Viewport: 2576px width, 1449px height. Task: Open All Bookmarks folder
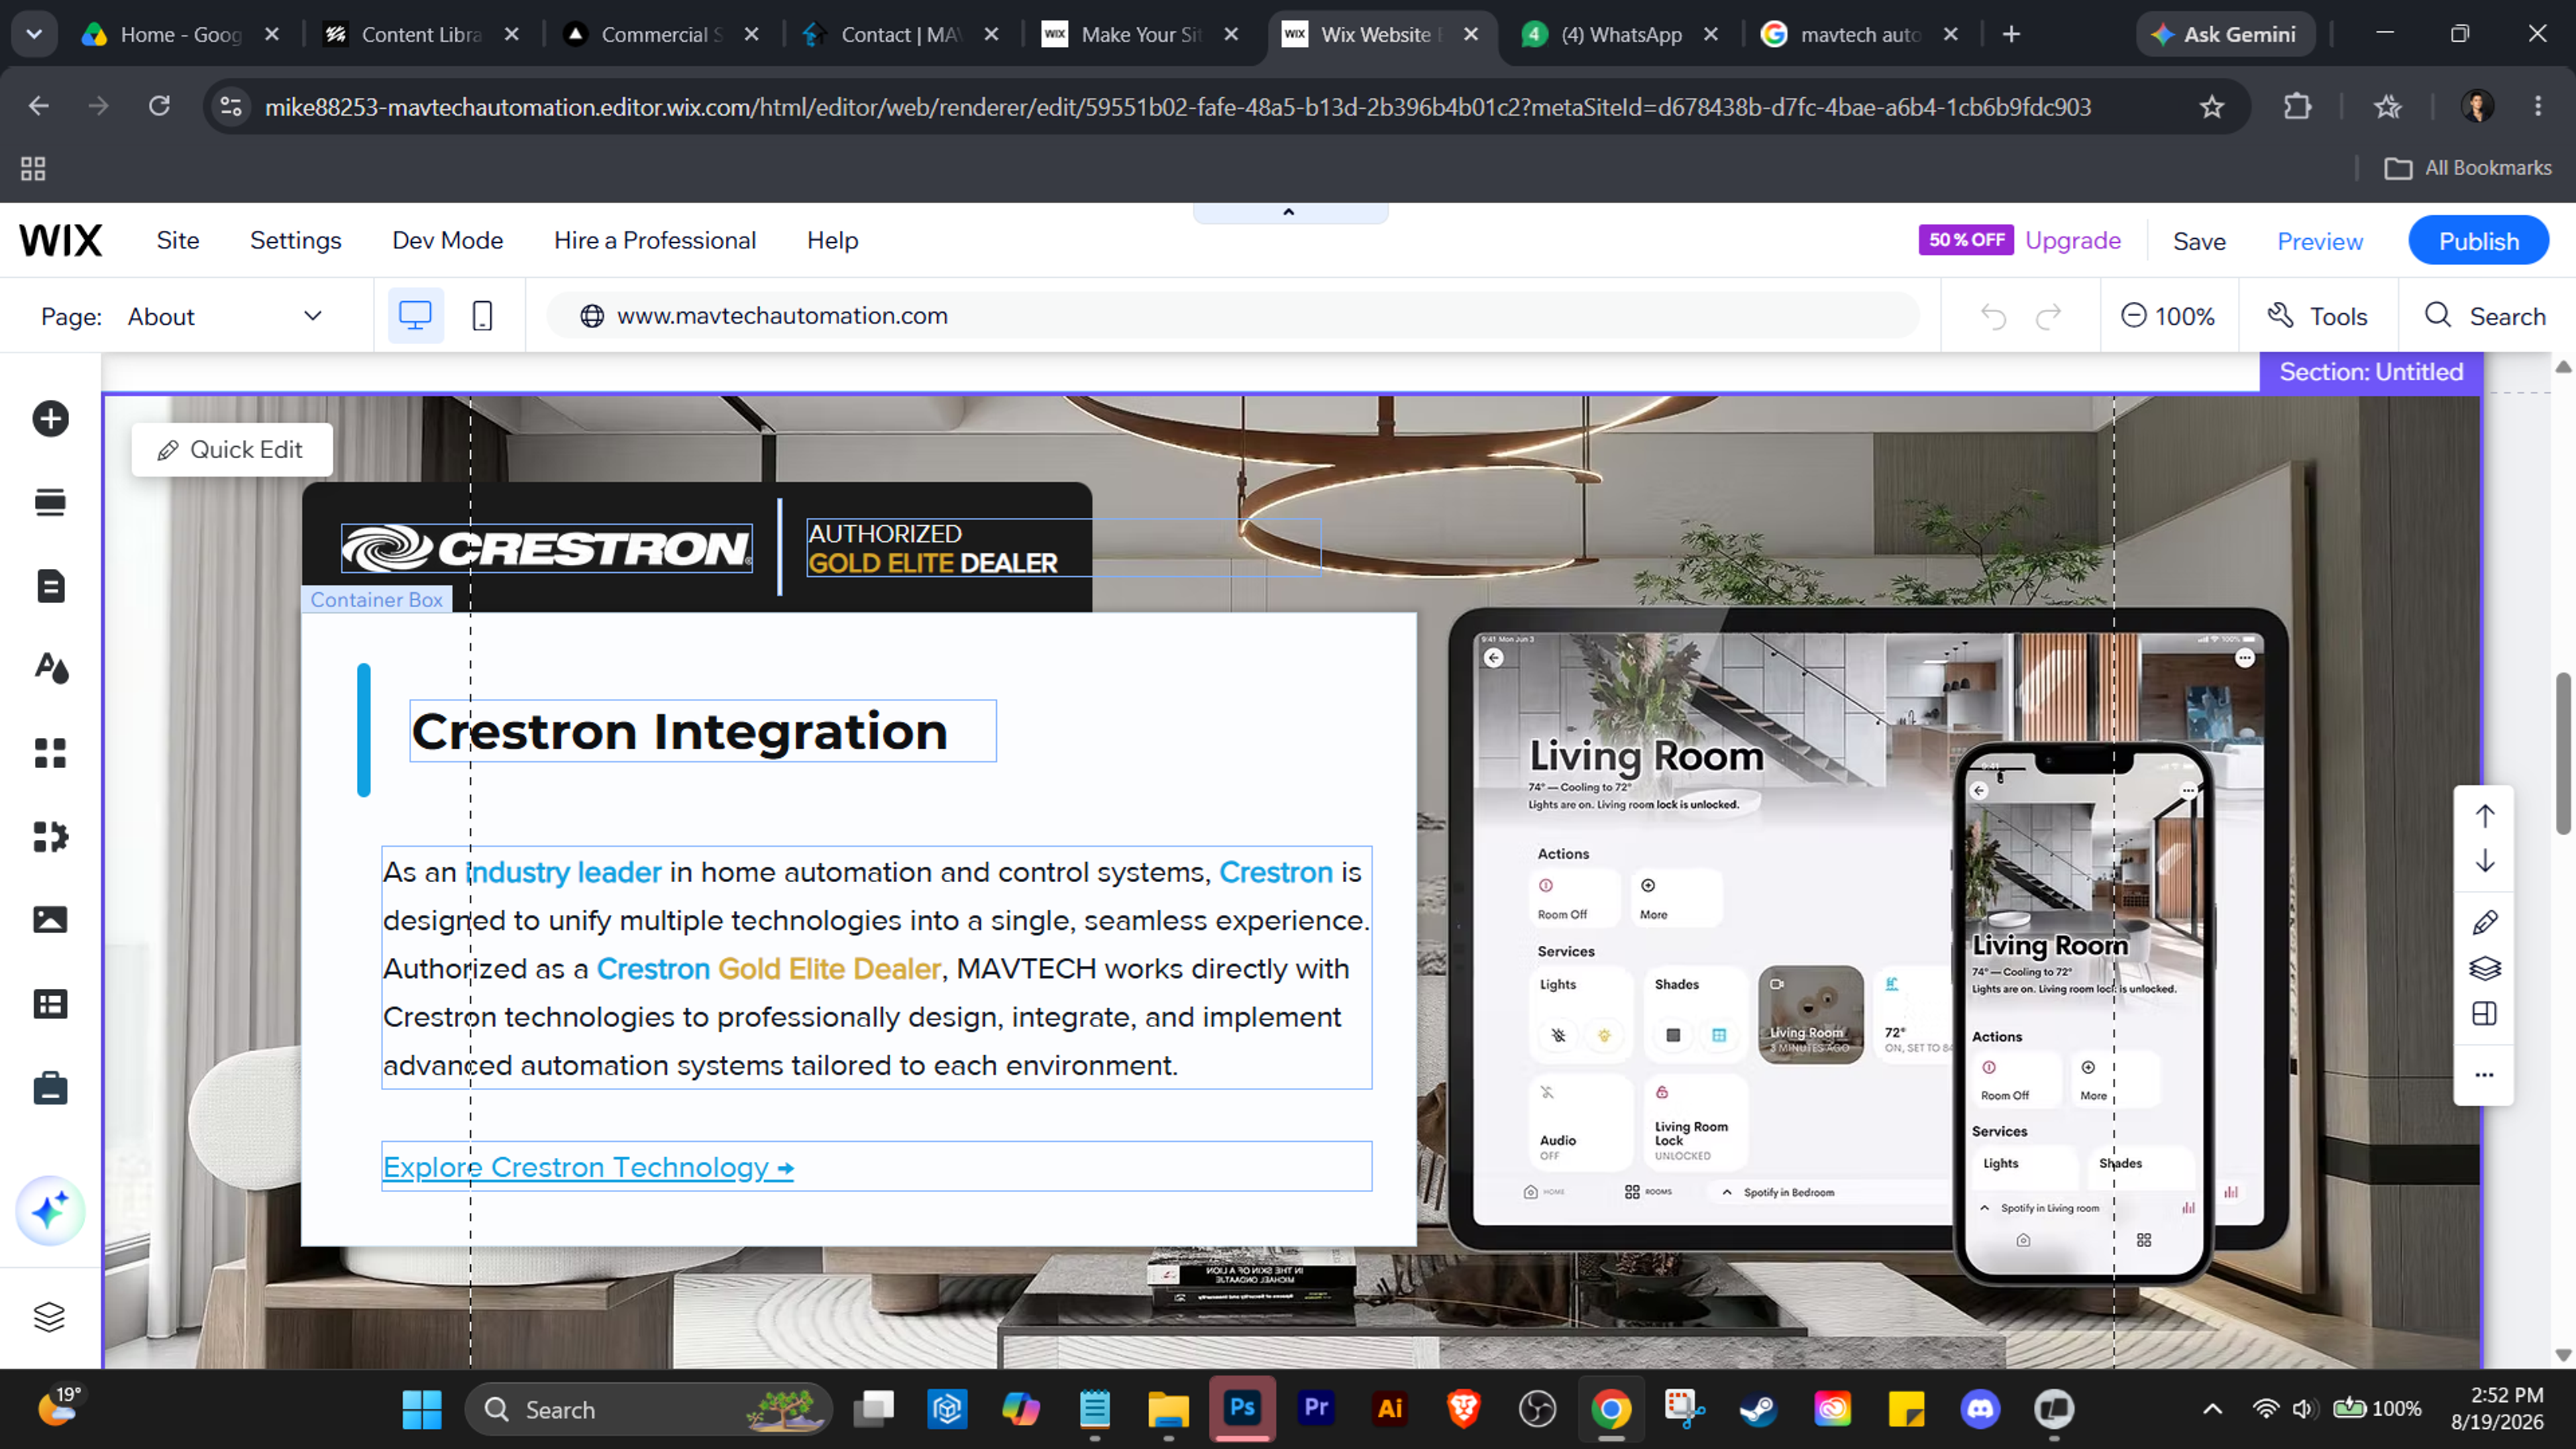click(2467, 168)
